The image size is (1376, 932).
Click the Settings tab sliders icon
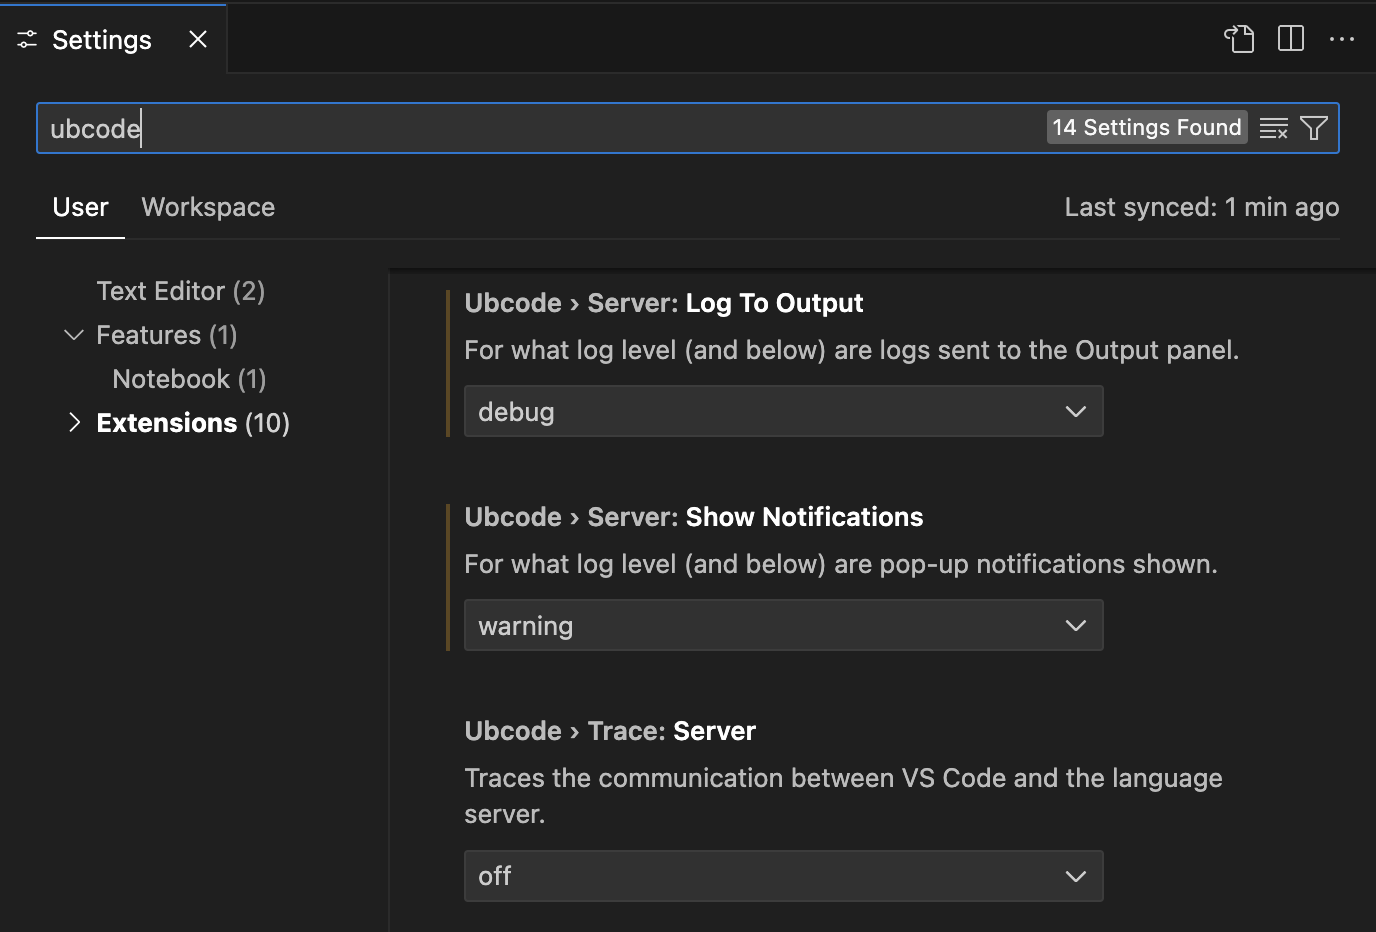click(x=27, y=40)
